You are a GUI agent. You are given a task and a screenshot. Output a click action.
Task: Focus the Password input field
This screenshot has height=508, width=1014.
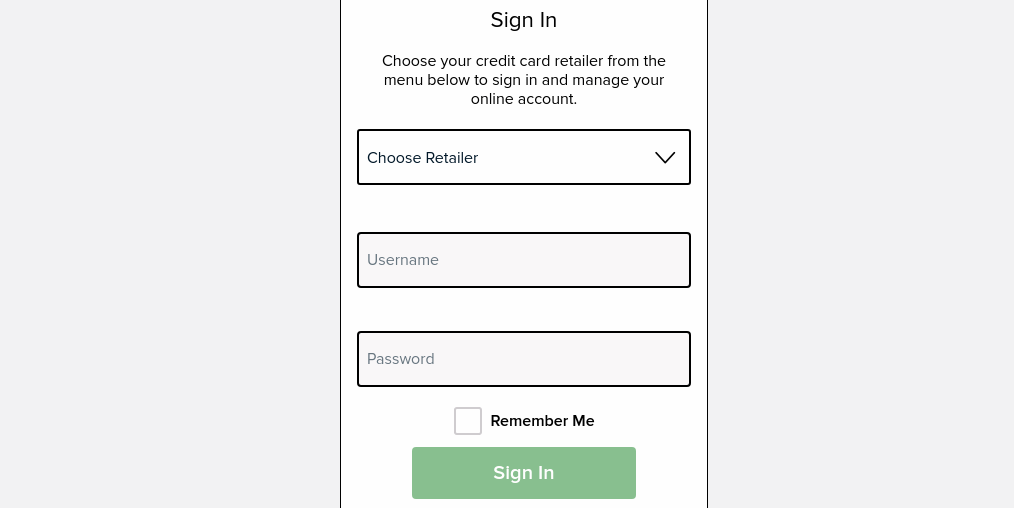[524, 359]
